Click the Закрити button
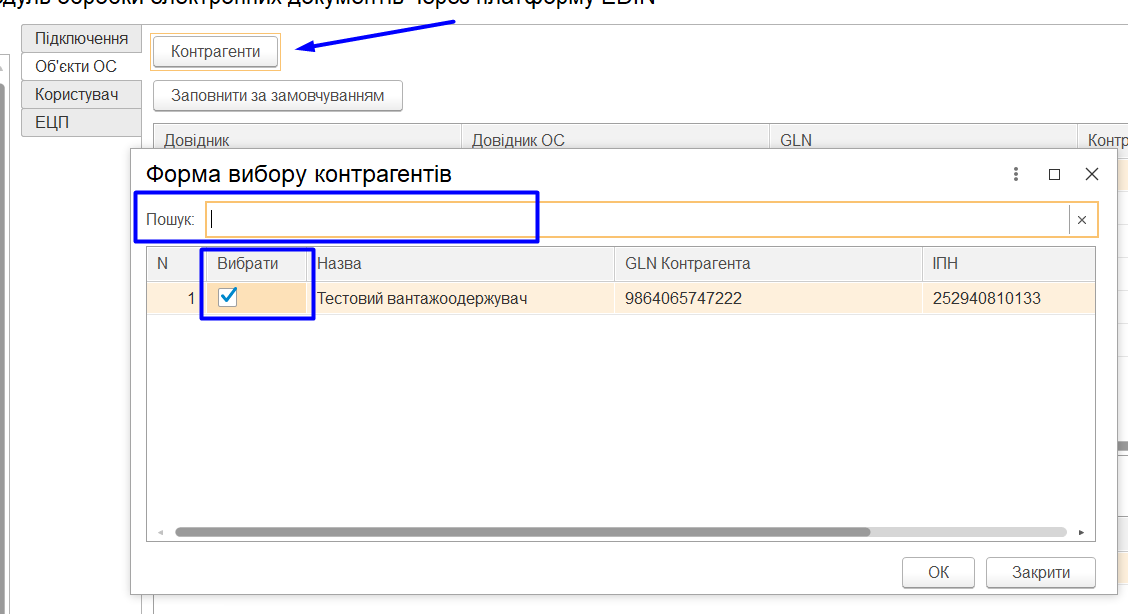 (x=1040, y=572)
